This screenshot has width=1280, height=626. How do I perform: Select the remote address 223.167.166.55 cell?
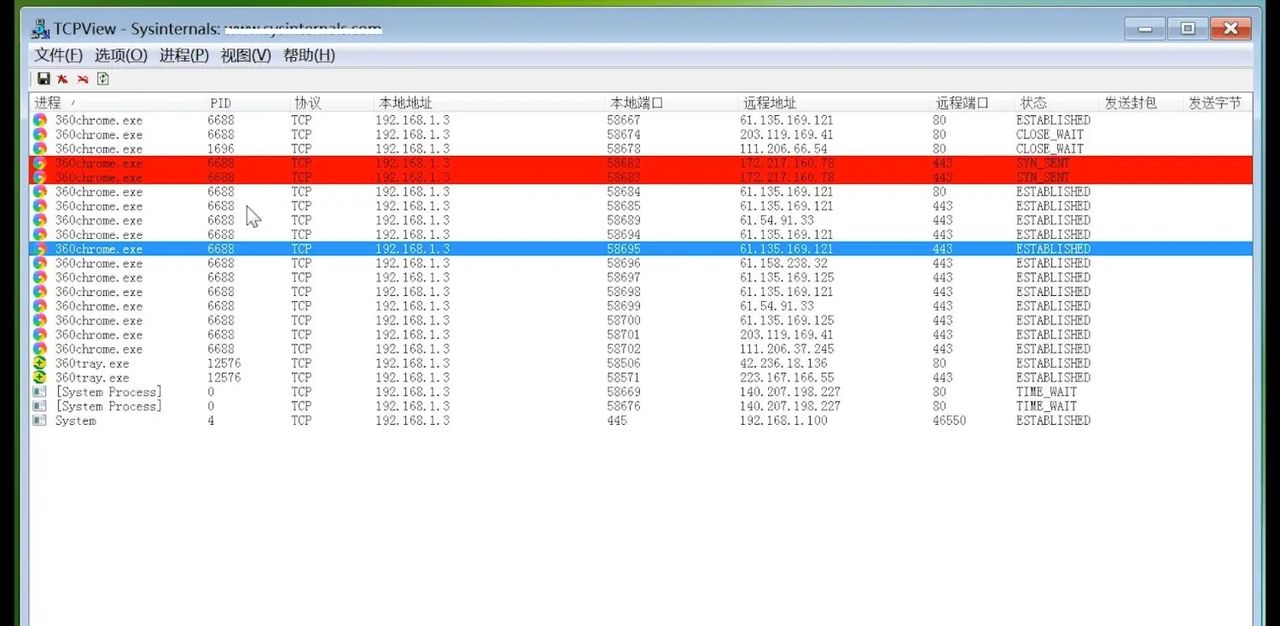787,378
